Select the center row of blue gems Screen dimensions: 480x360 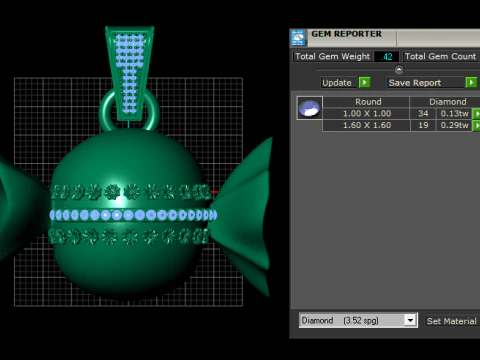point(133,215)
